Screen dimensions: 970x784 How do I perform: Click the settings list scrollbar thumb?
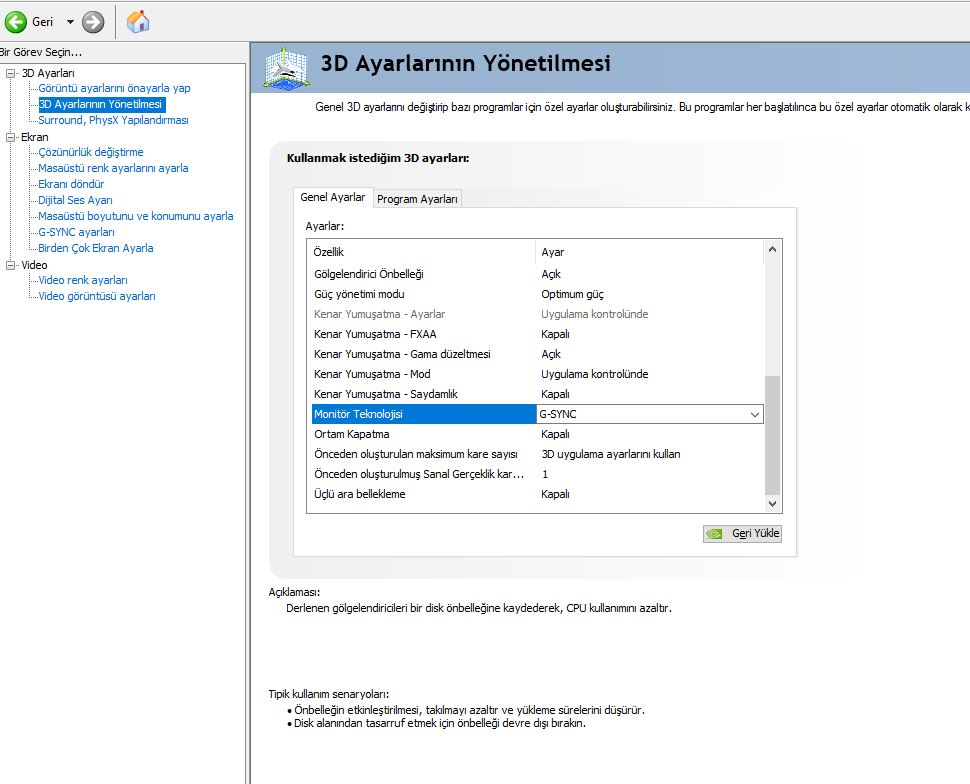(x=772, y=434)
